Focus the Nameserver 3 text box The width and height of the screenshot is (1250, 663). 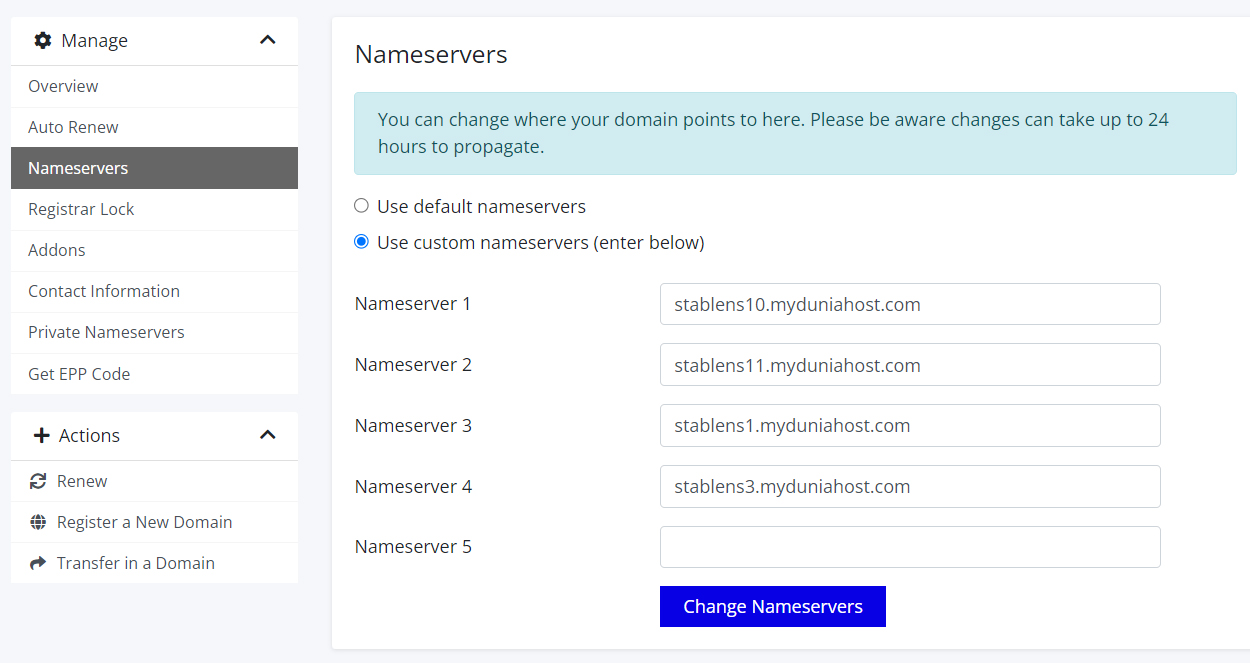point(909,426)
